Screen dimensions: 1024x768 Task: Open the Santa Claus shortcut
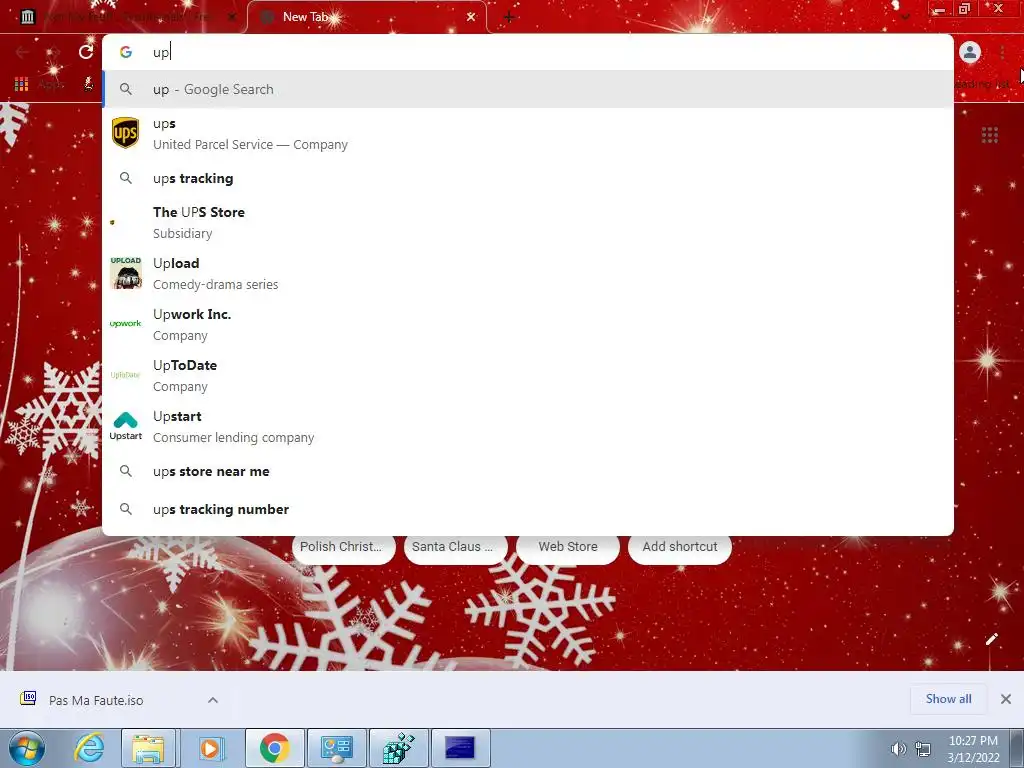pos(455,547)
